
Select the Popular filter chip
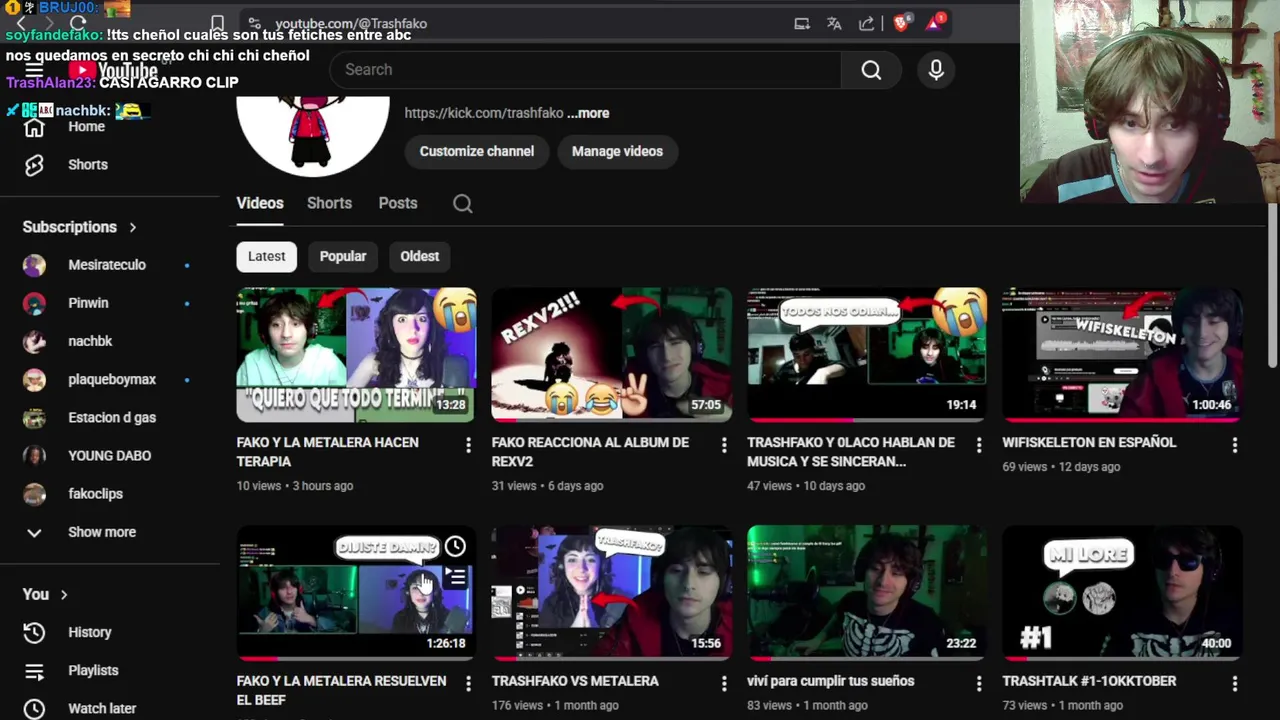[343, 256]
